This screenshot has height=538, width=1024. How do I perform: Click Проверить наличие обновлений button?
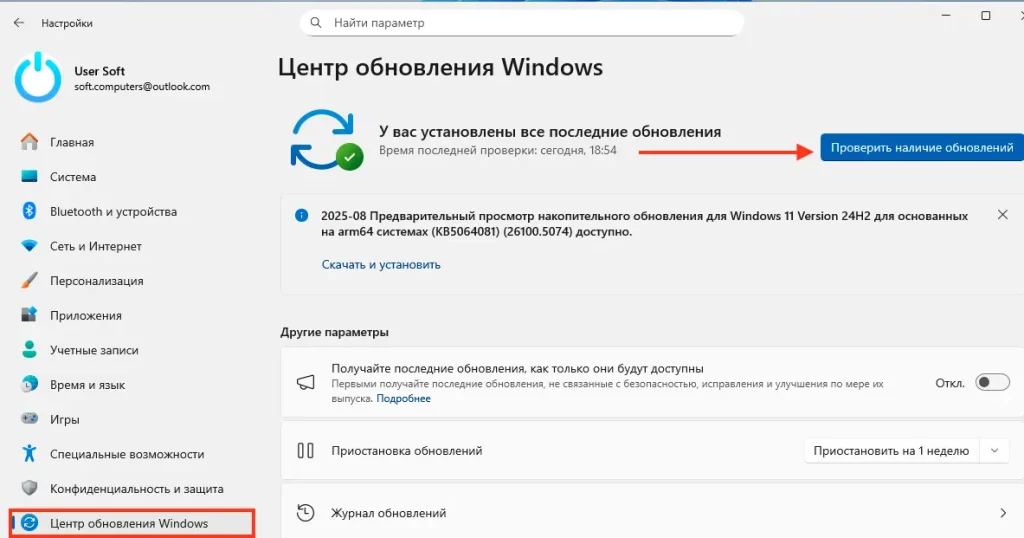(921, 148)
